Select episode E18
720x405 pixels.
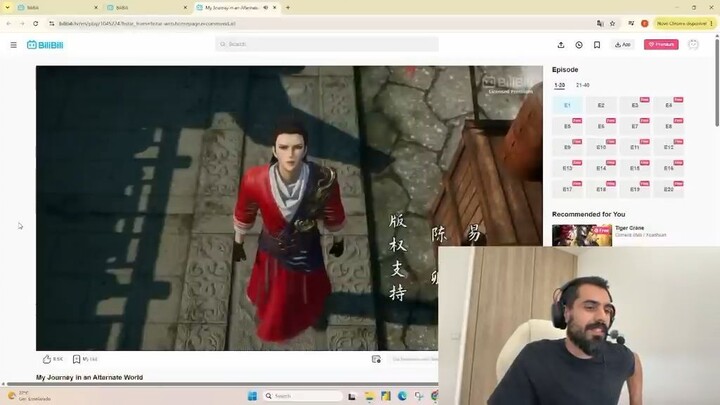(x=601, y=189)
